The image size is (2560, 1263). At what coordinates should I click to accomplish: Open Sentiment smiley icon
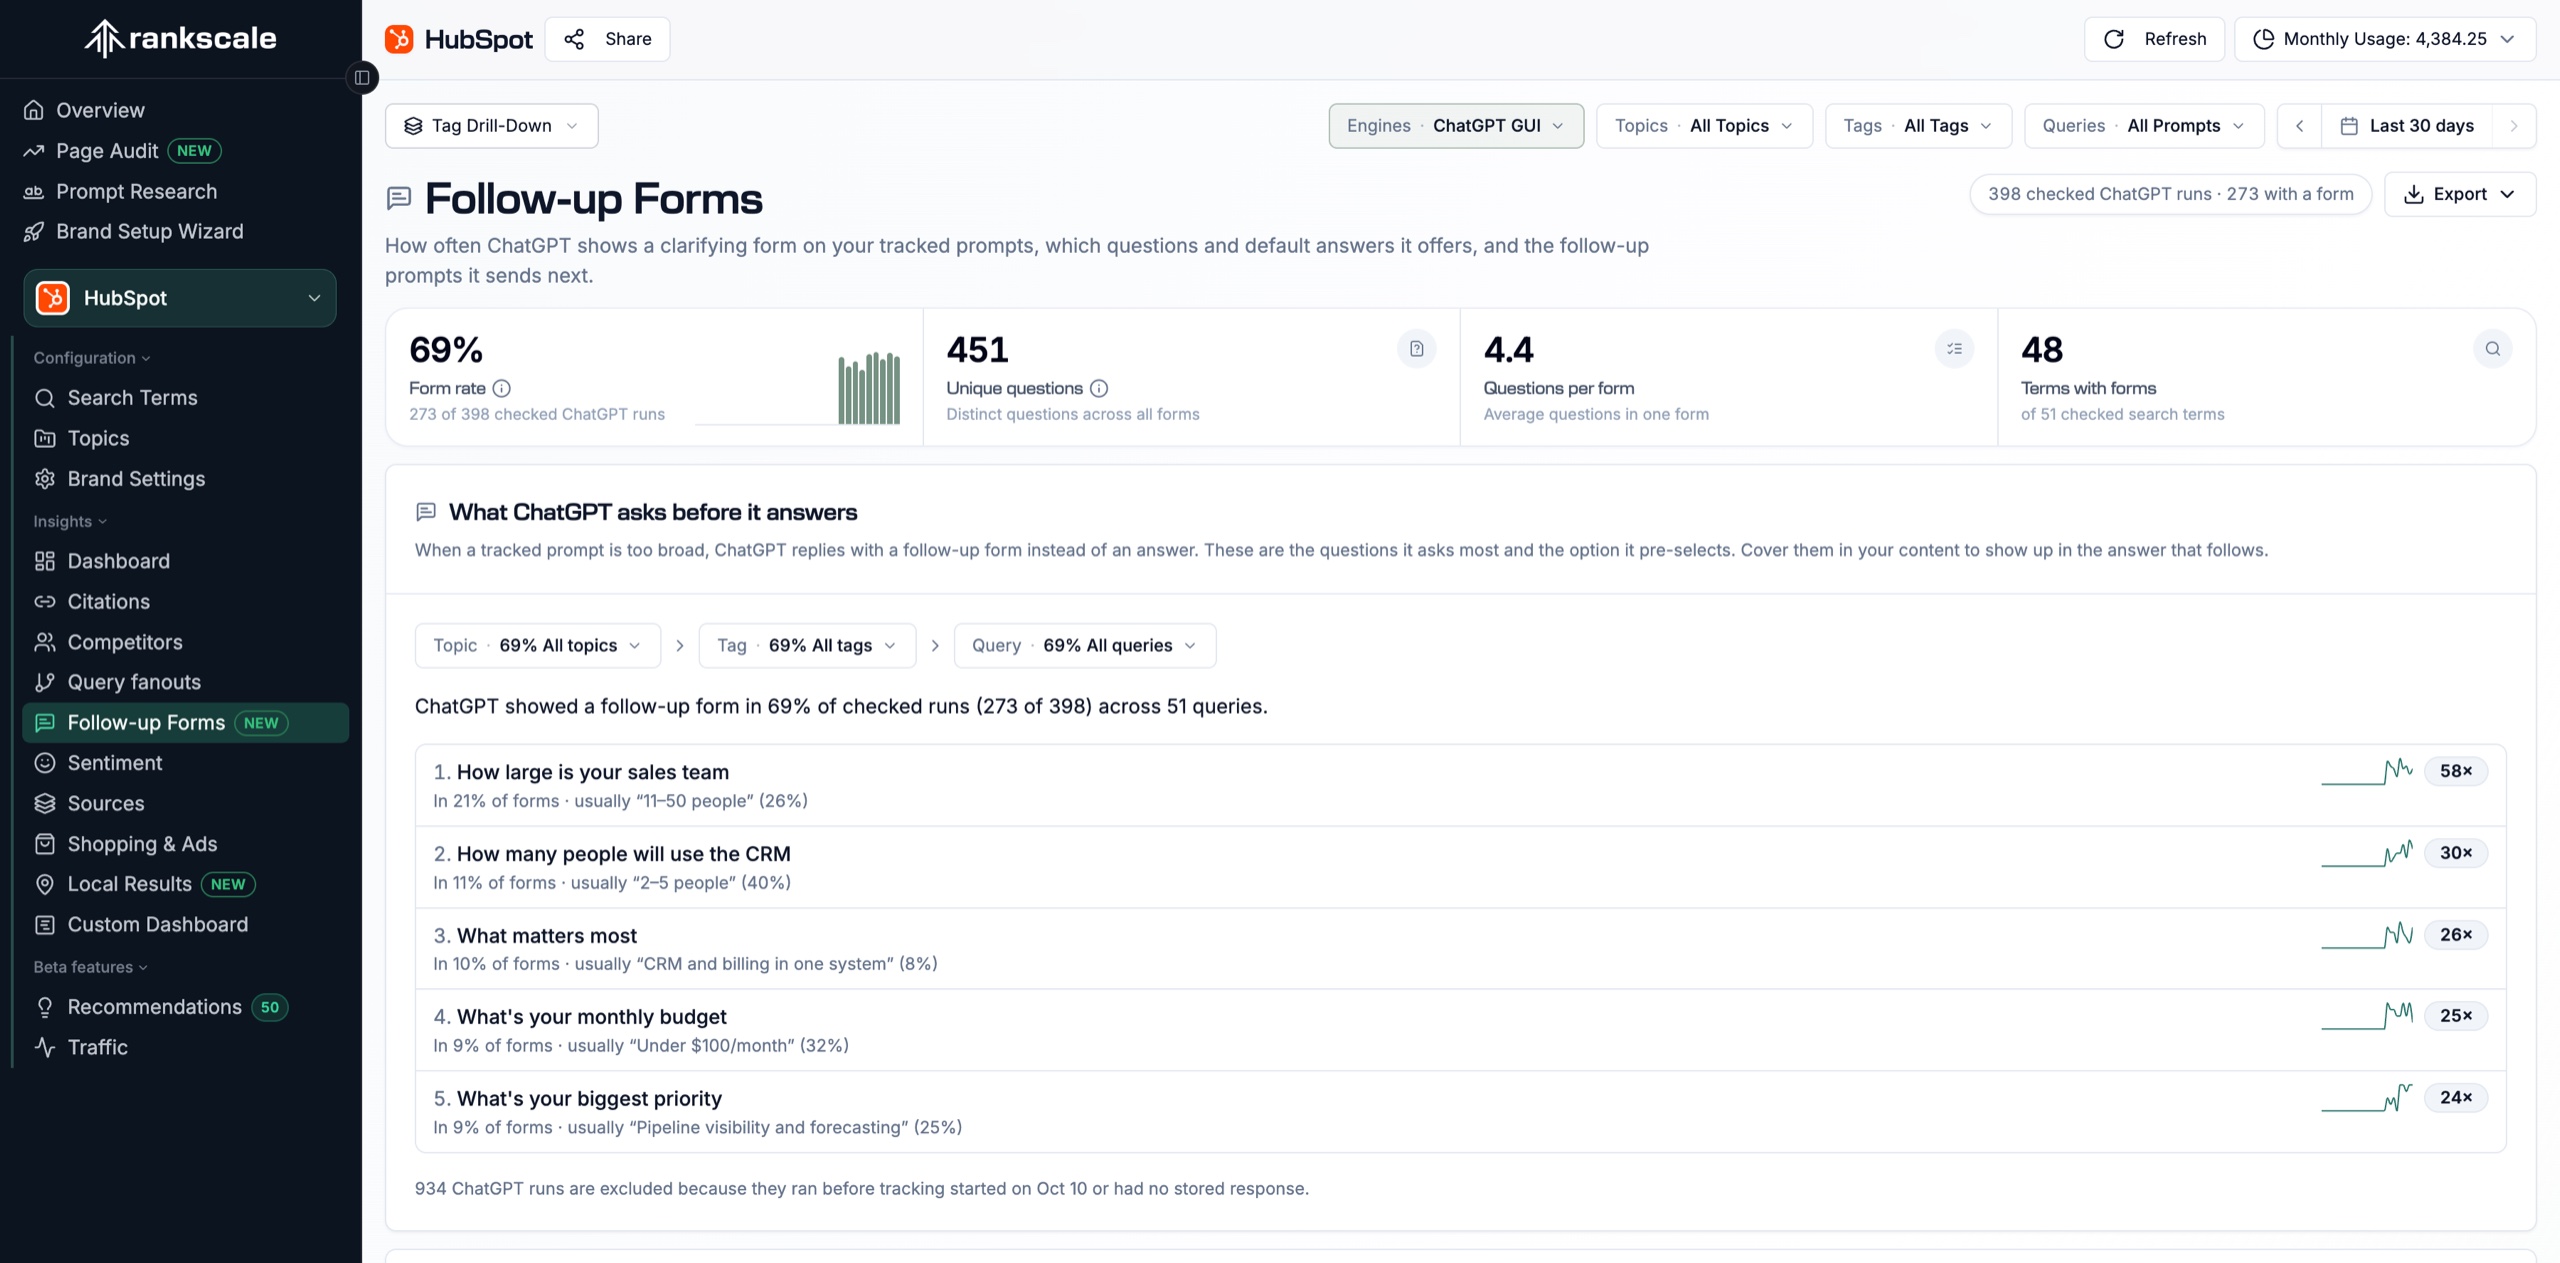pos(45,763)
